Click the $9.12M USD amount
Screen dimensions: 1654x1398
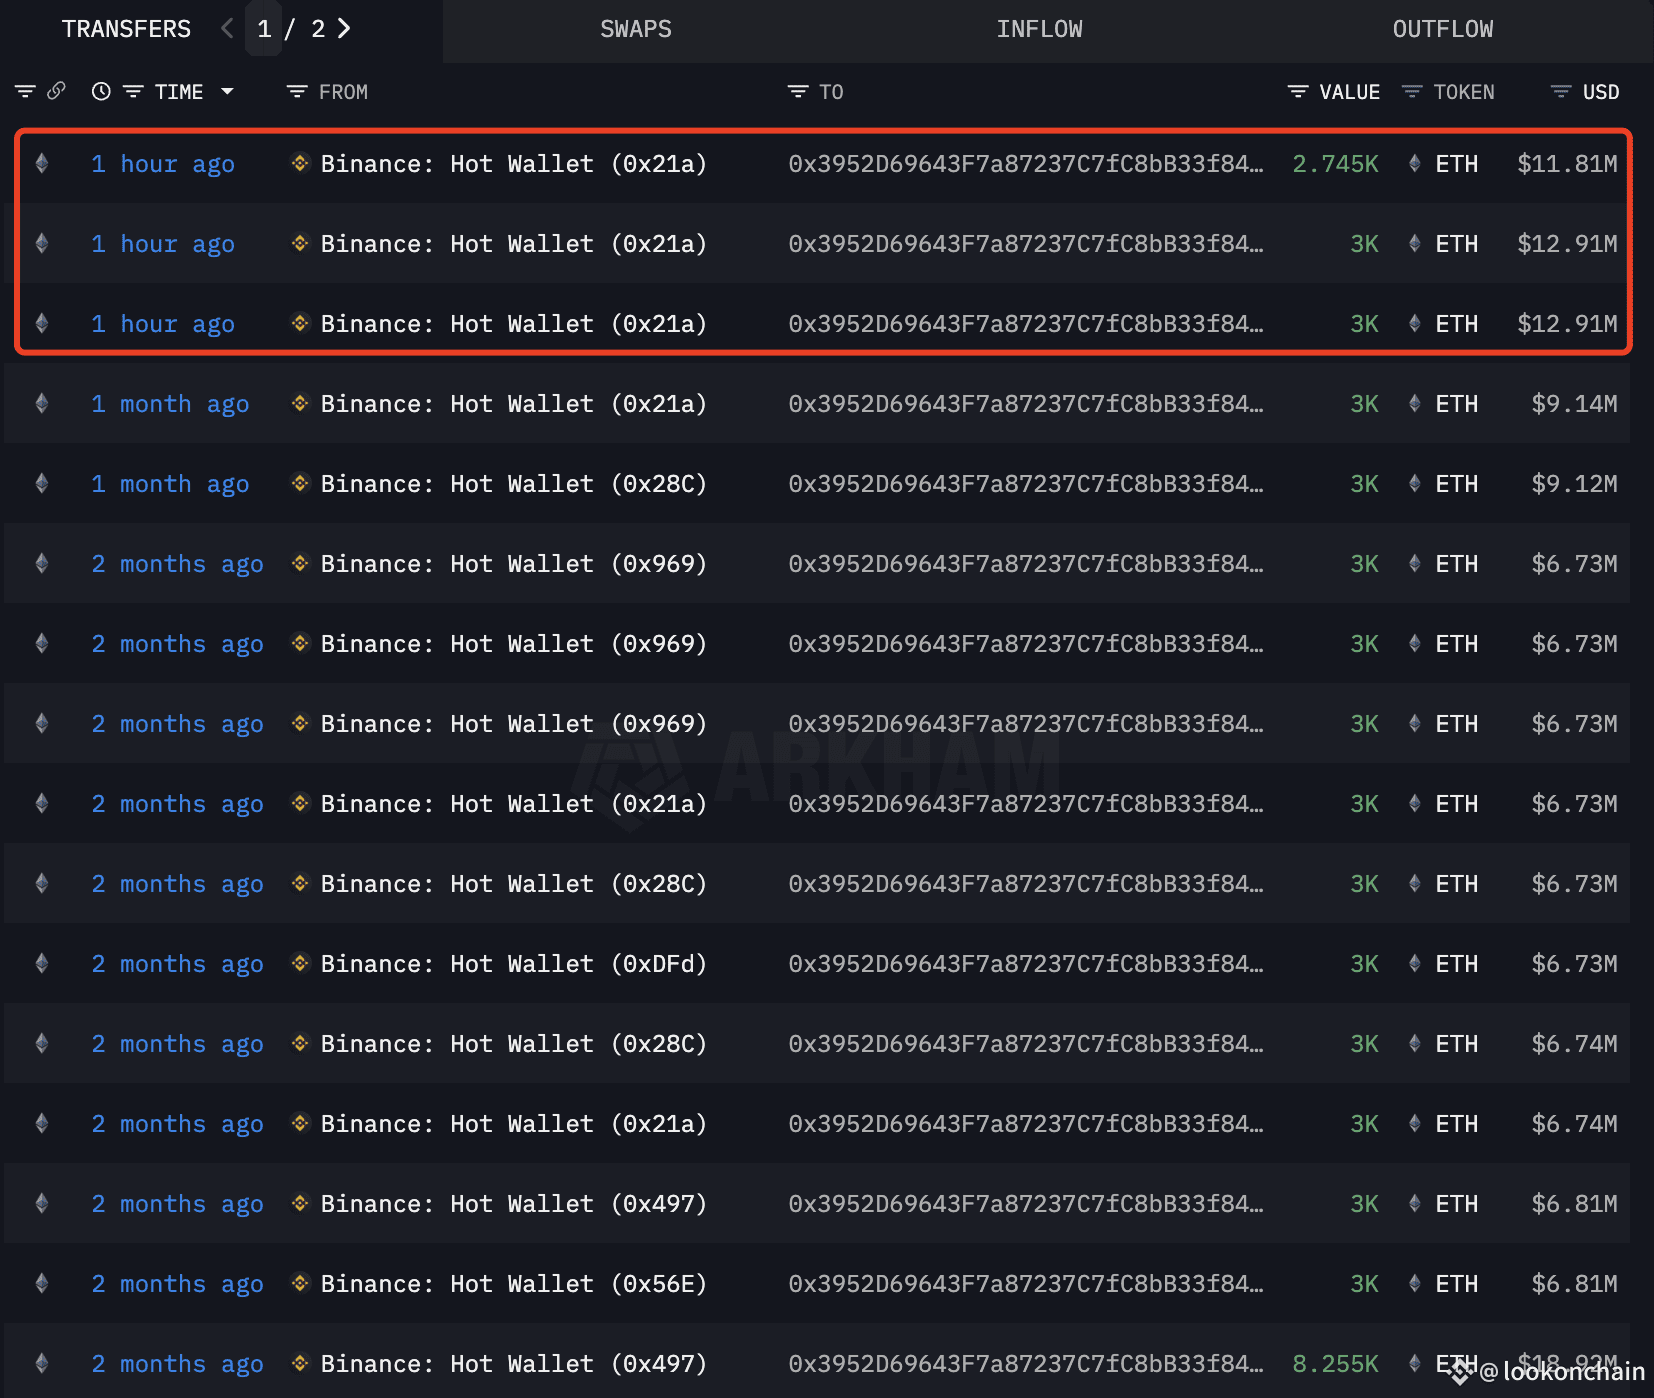pos(1574,484)
